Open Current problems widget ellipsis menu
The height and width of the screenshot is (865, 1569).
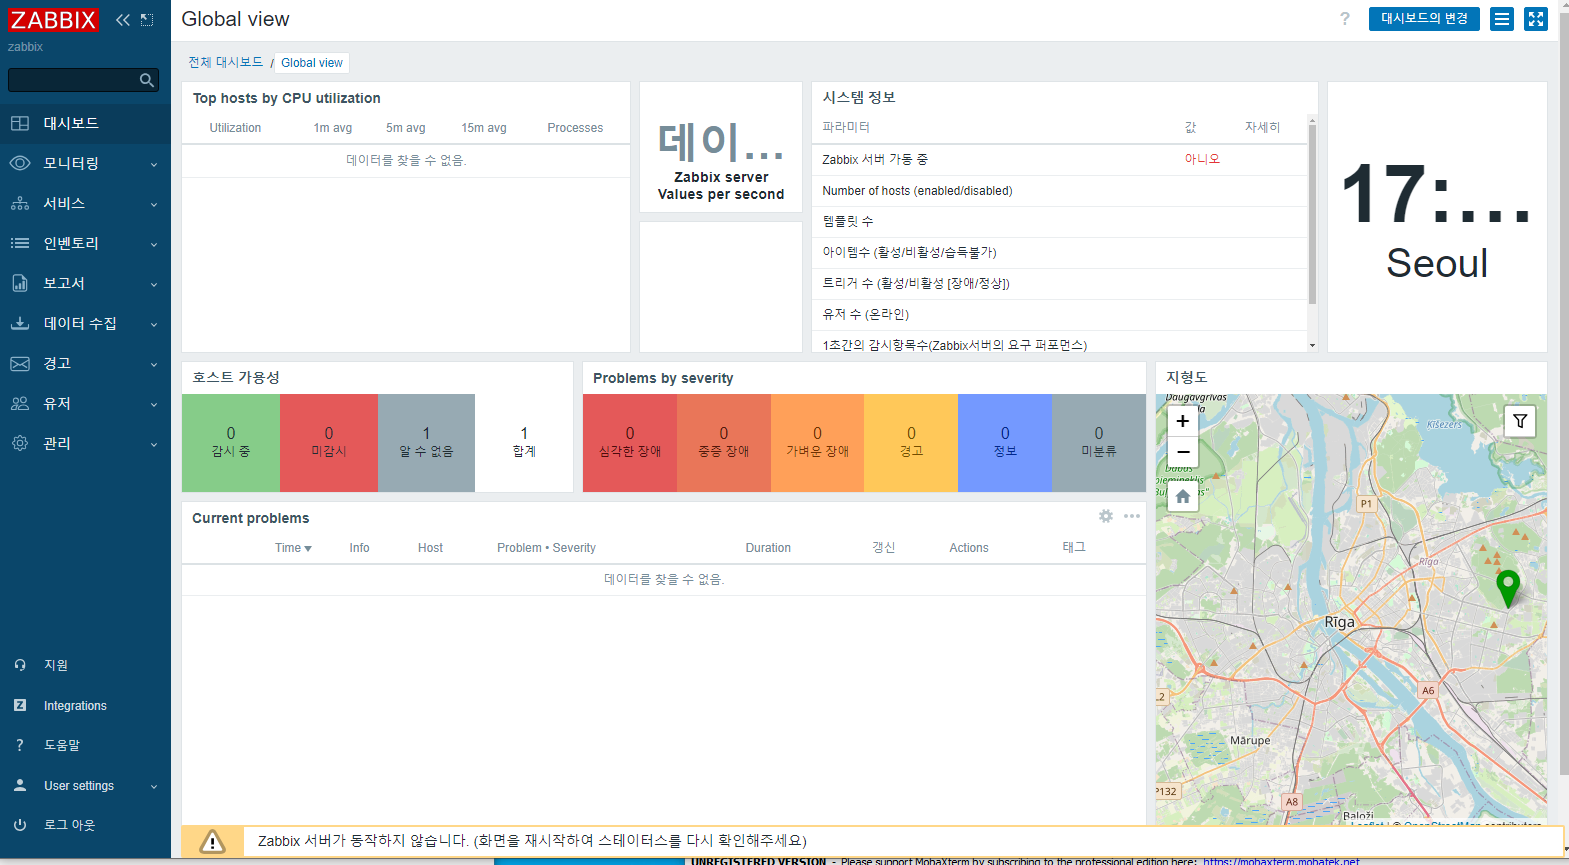pyautogui.click(x=1132, y=516)
